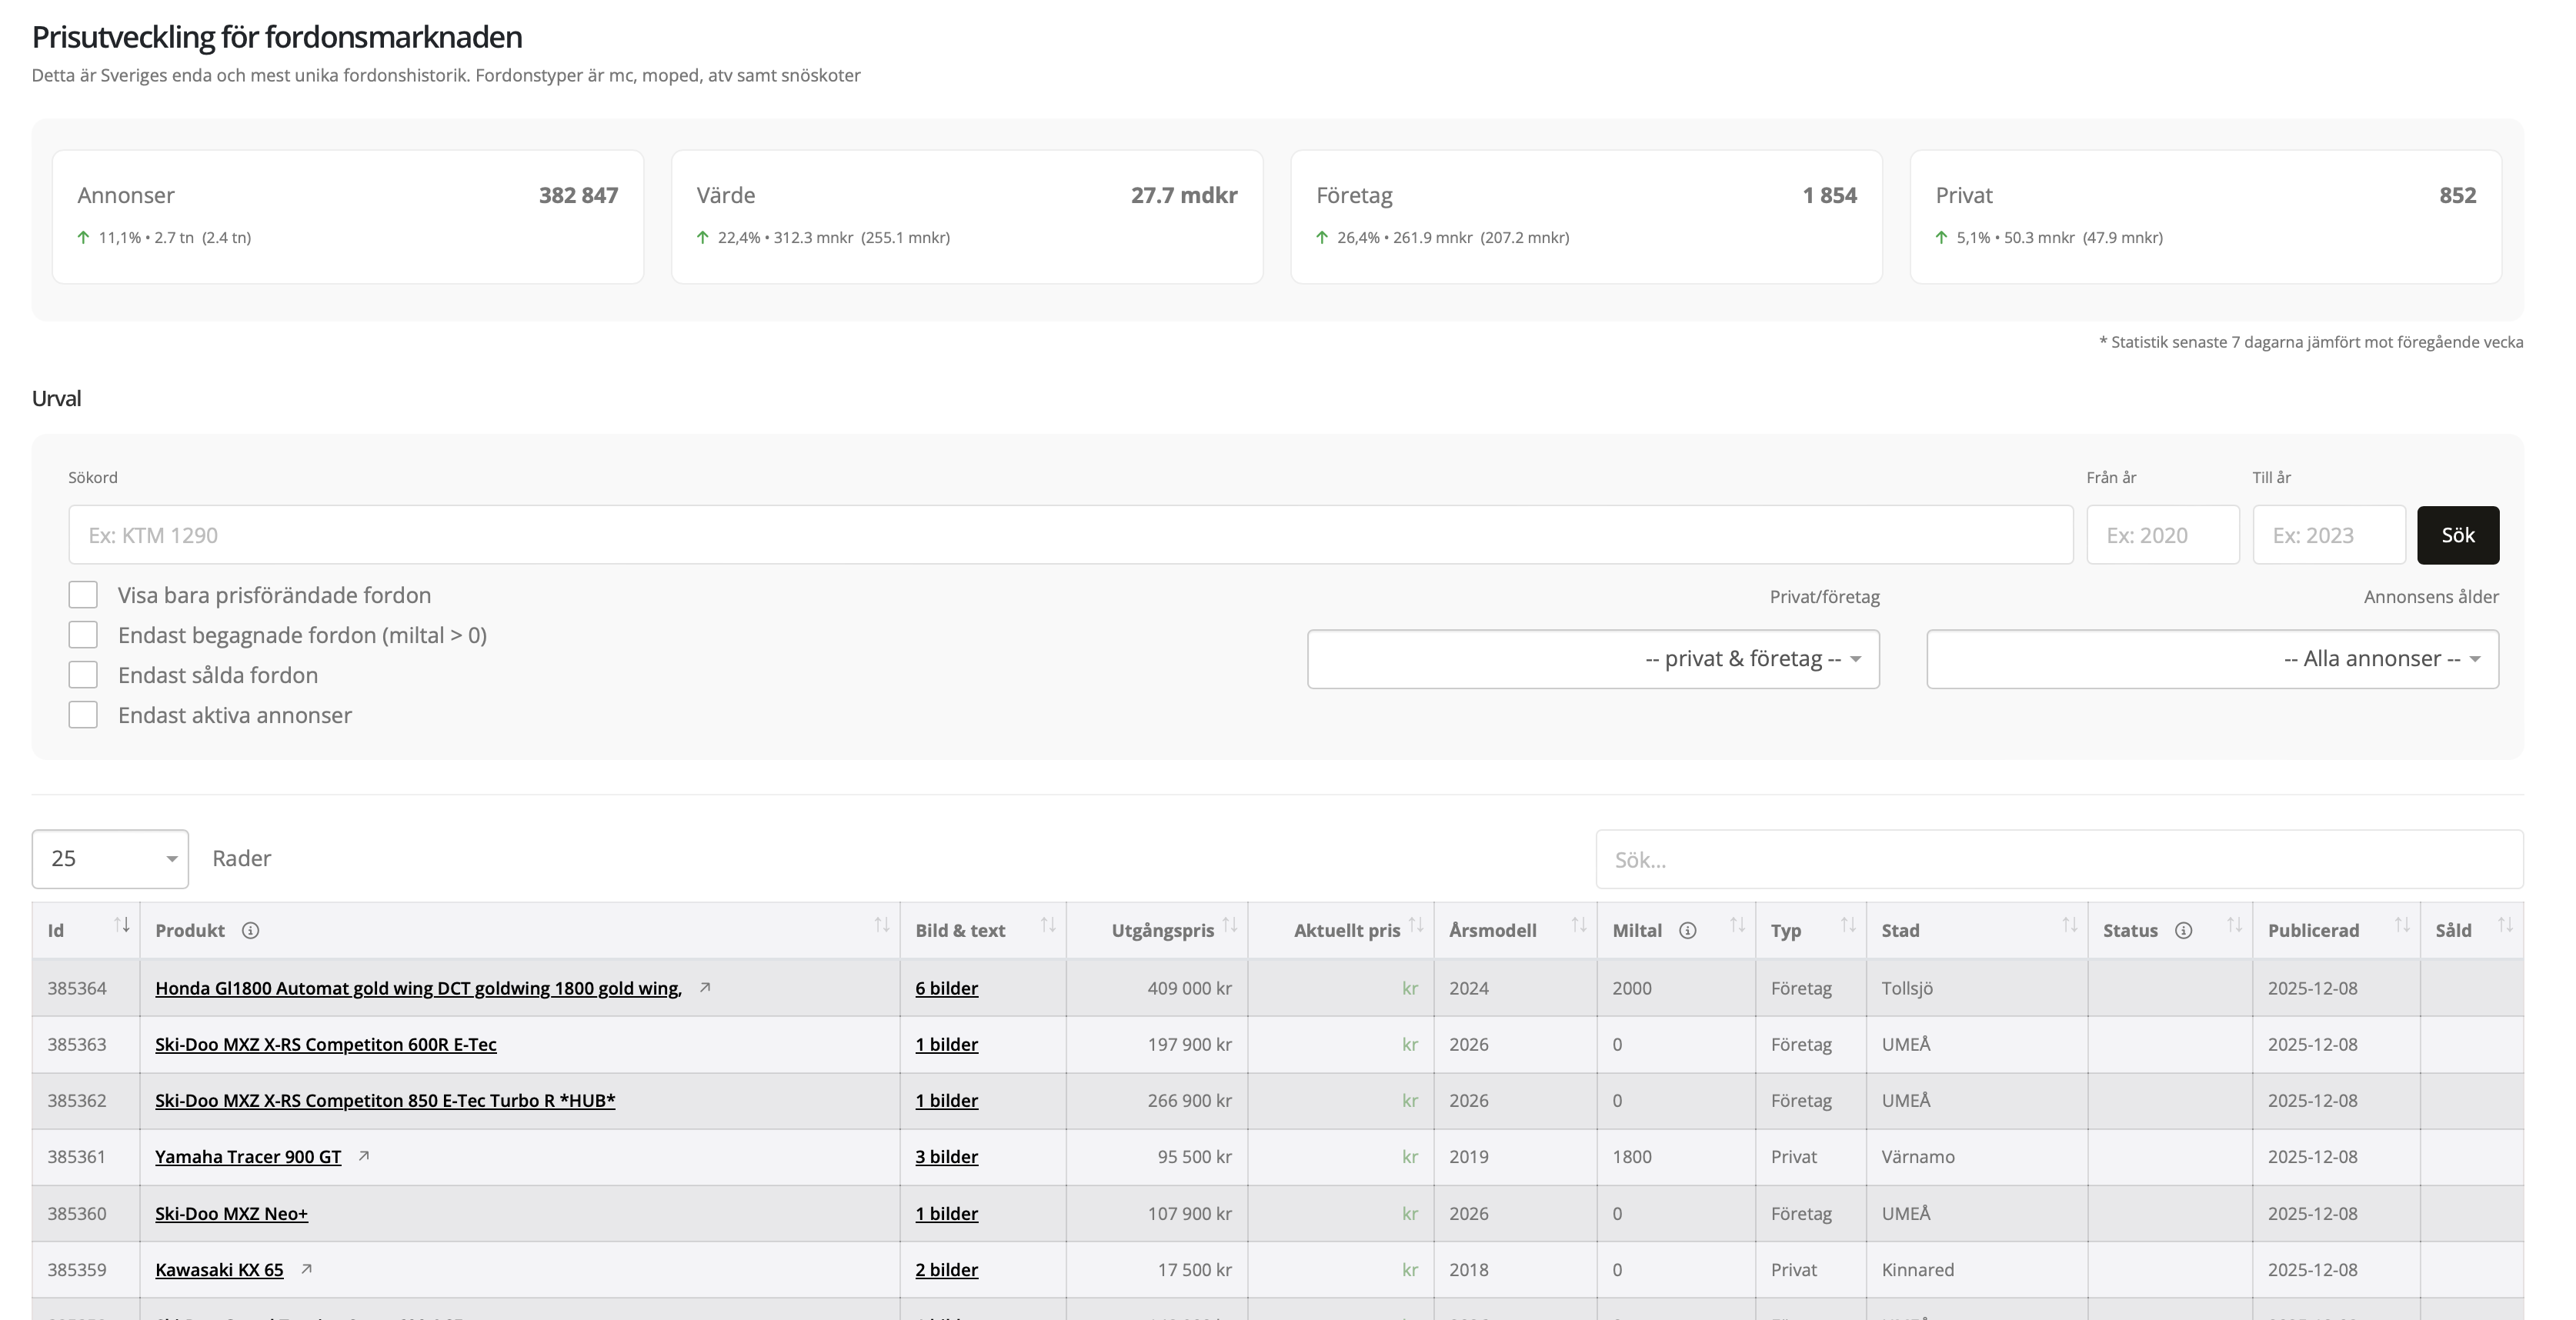
Task: Open external link arrow for Yamaha Tracer 900 GT
Action: (x=364, y=1156)
